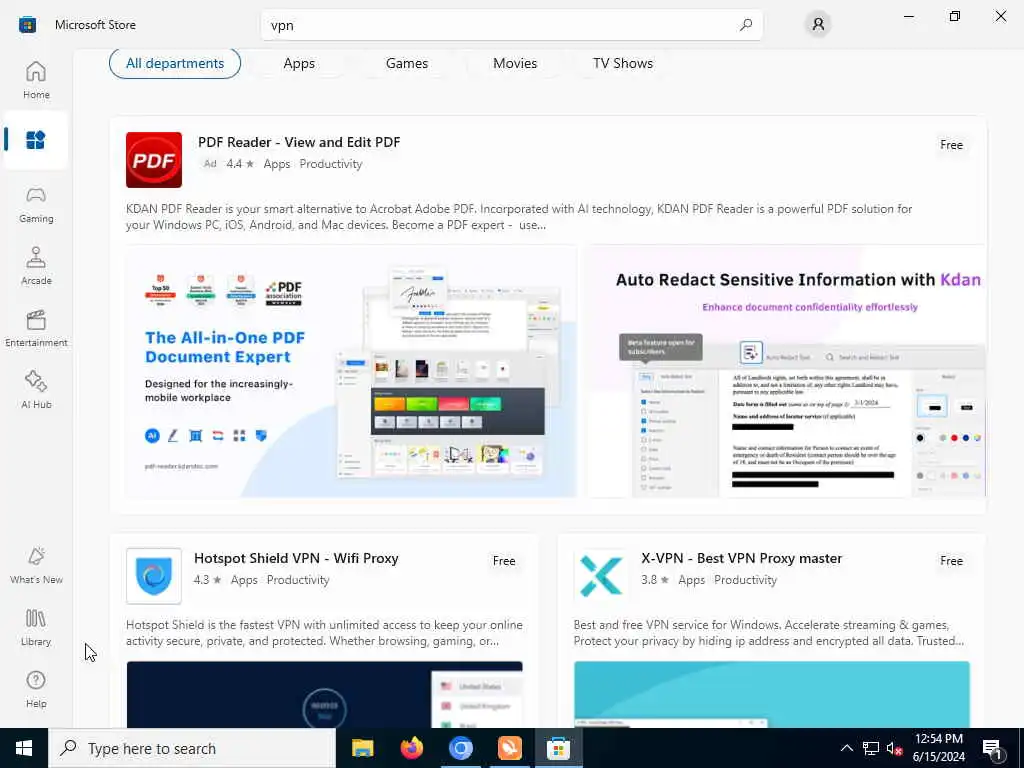Click the Ad label on PDF Reader
Screen dimensions: 1024x768
pyautogui.click(x=210, y=164)
